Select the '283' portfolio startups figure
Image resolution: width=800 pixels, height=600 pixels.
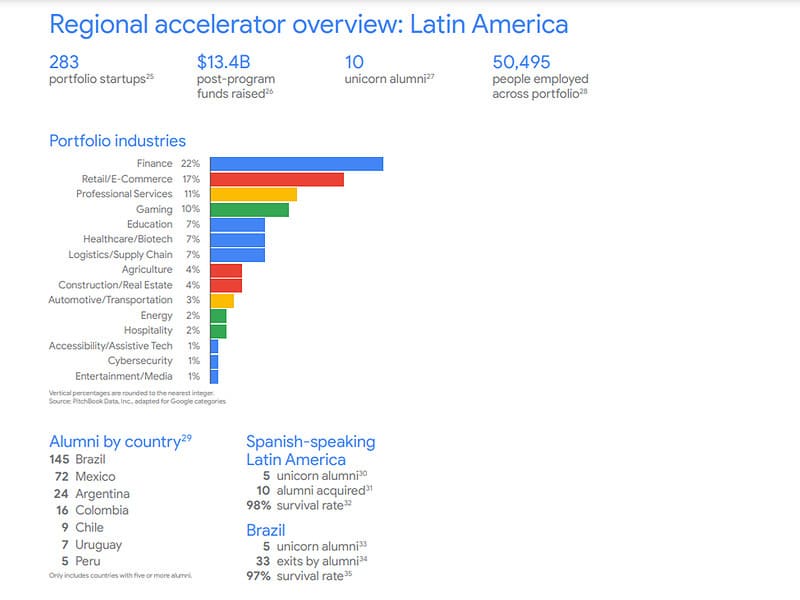[64, 62]
